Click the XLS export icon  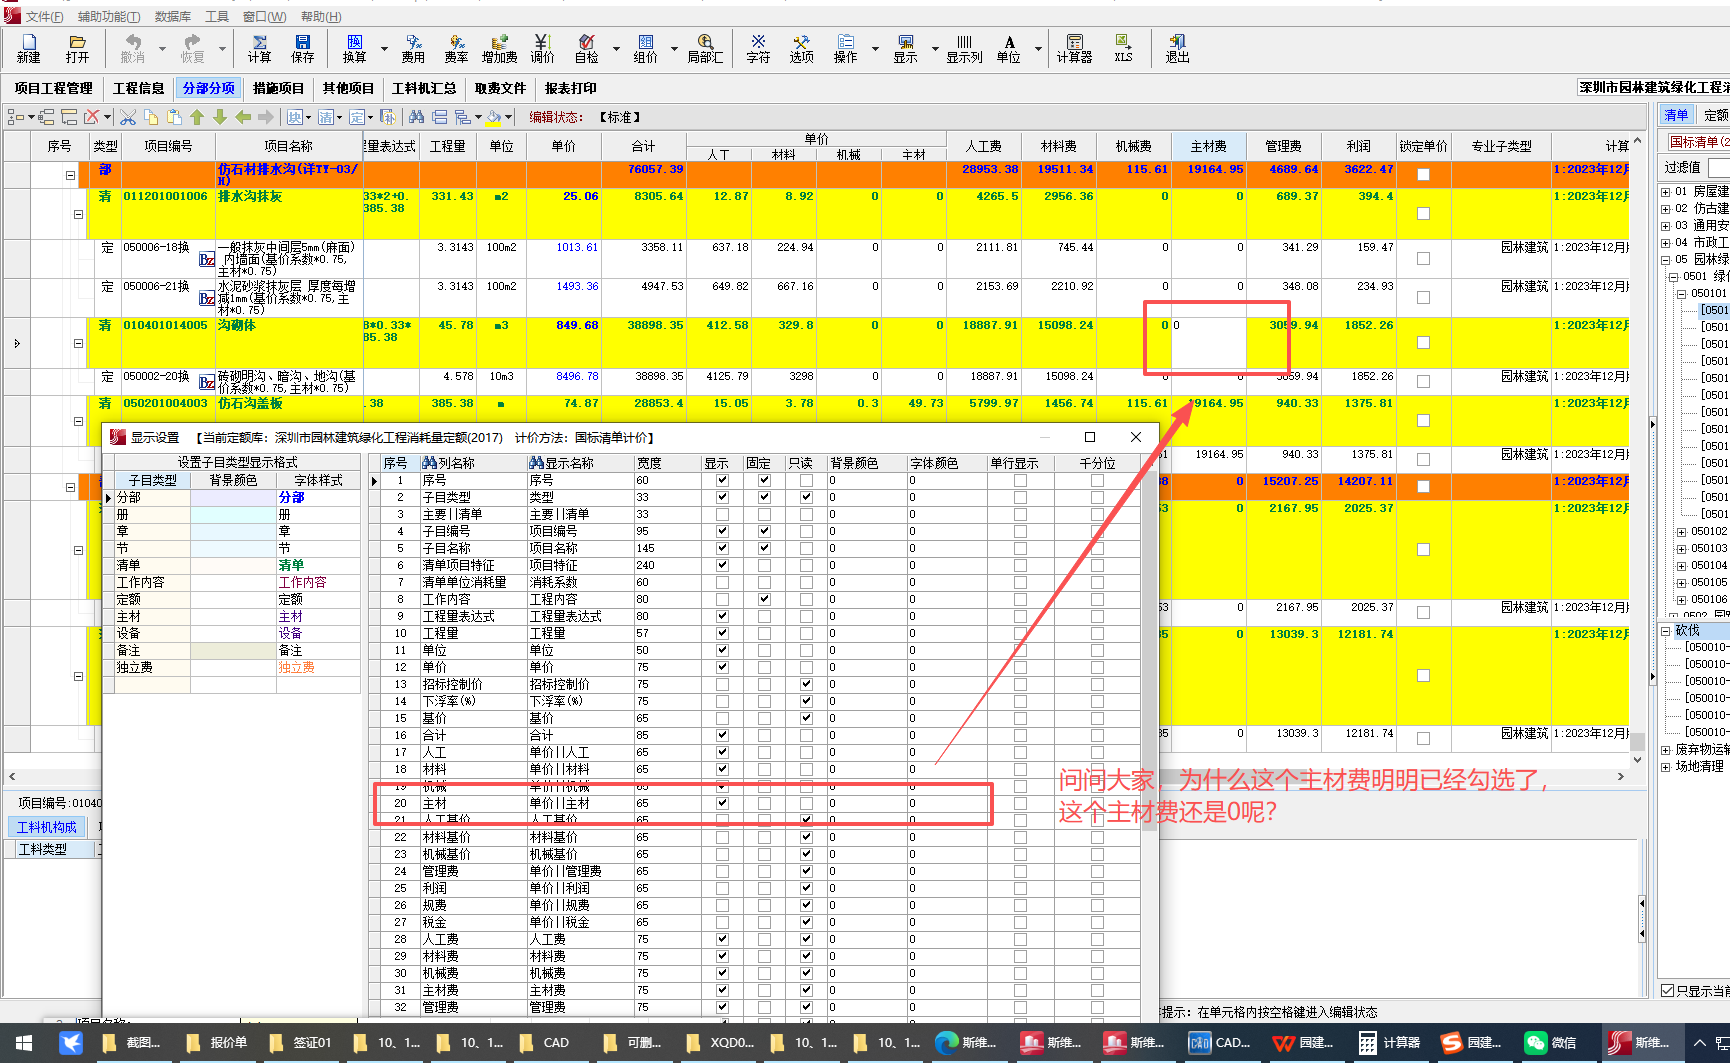click(1123, 48)
